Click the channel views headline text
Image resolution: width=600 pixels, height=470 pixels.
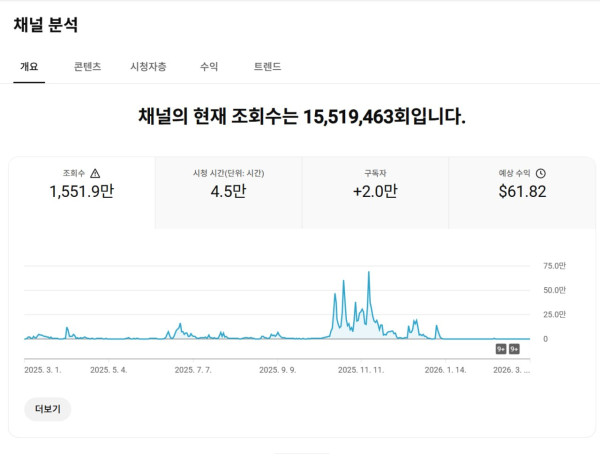tap(302, 117)
